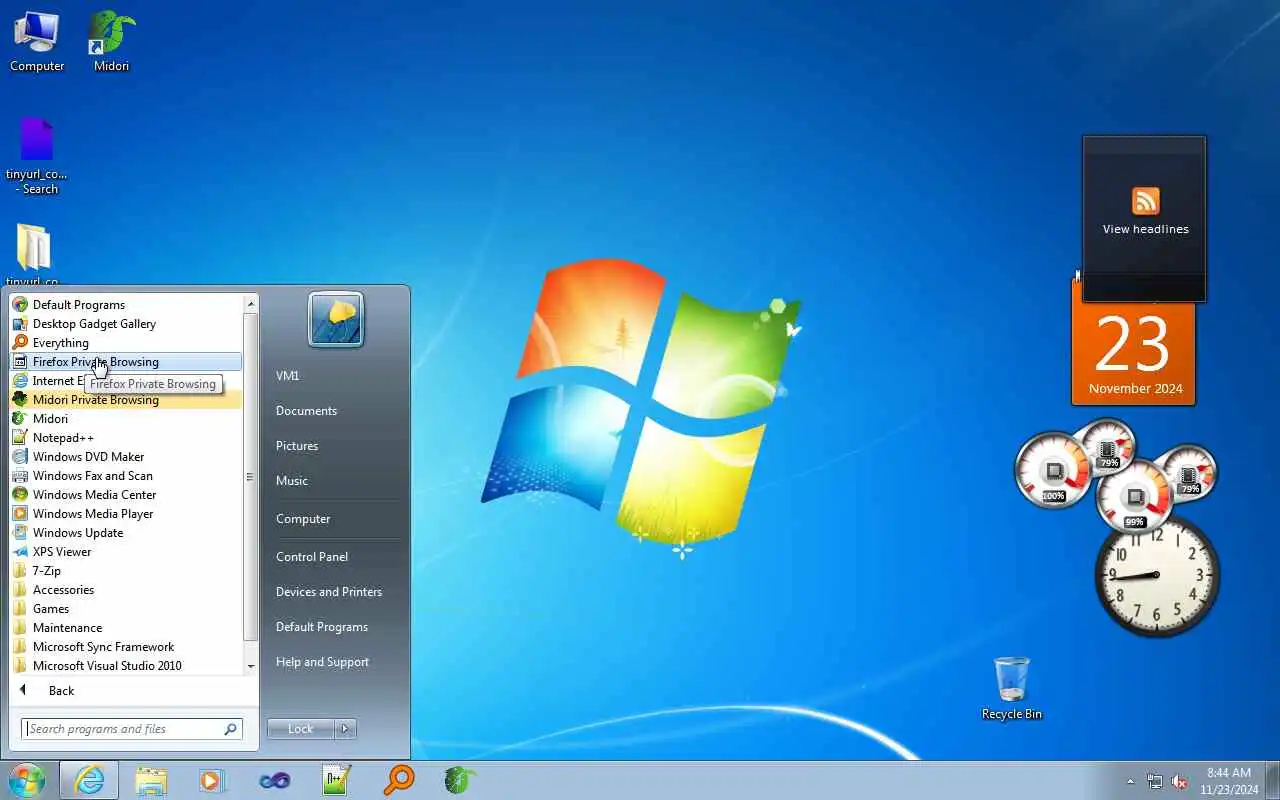1280x800 pixels.
Task: Open Notepad++ from the programs list
Action: [x=126, y=438]
